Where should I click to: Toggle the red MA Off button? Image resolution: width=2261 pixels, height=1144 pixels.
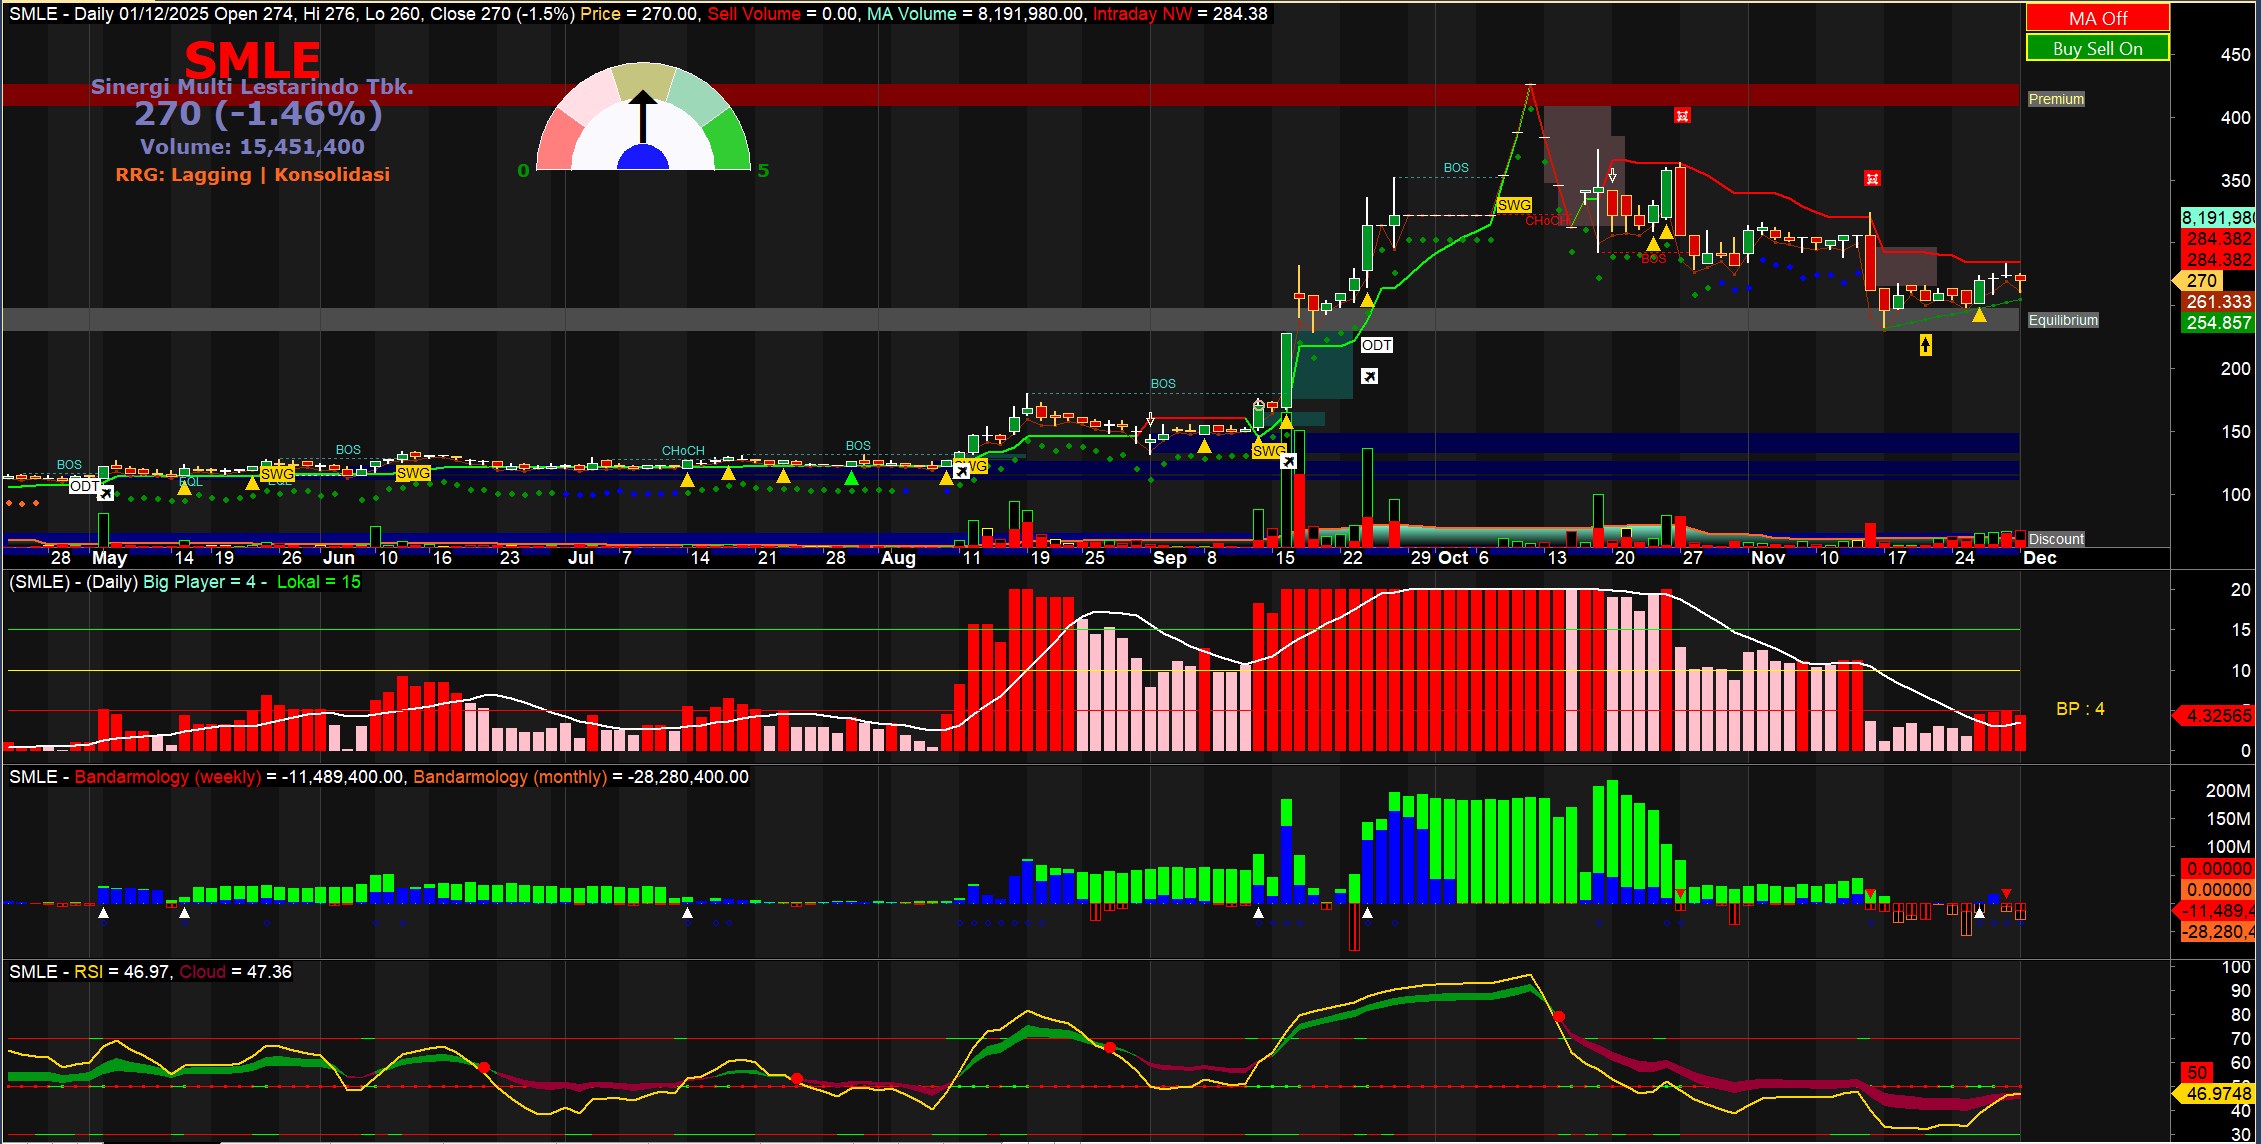[x=2097, y=18]
